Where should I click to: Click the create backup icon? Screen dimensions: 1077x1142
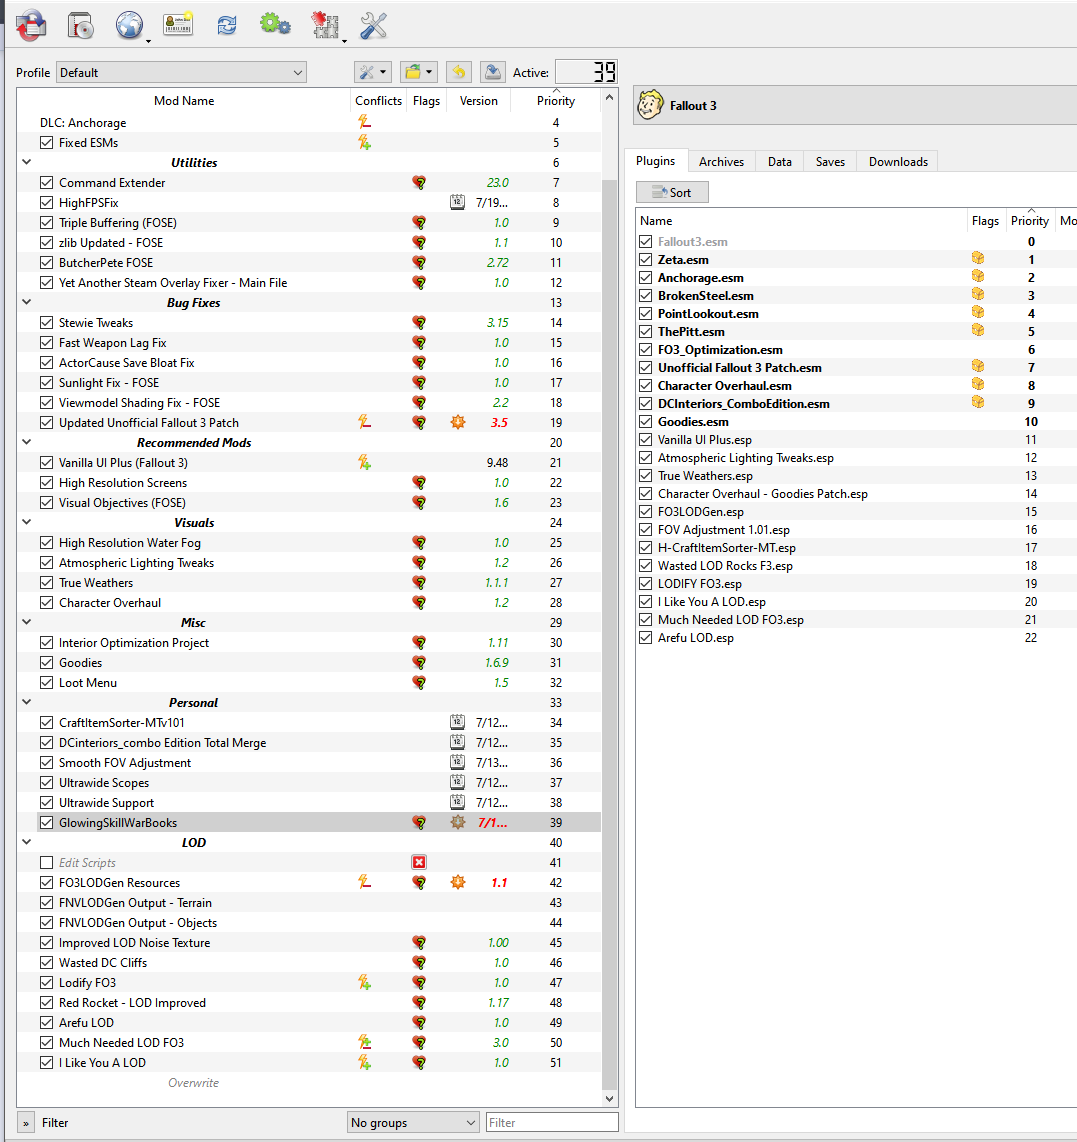click(x=493, y=72)
